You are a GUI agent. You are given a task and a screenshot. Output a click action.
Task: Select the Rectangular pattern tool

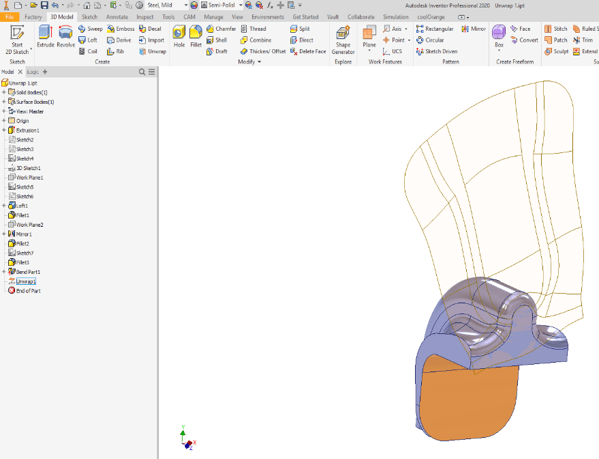[435, 29]
